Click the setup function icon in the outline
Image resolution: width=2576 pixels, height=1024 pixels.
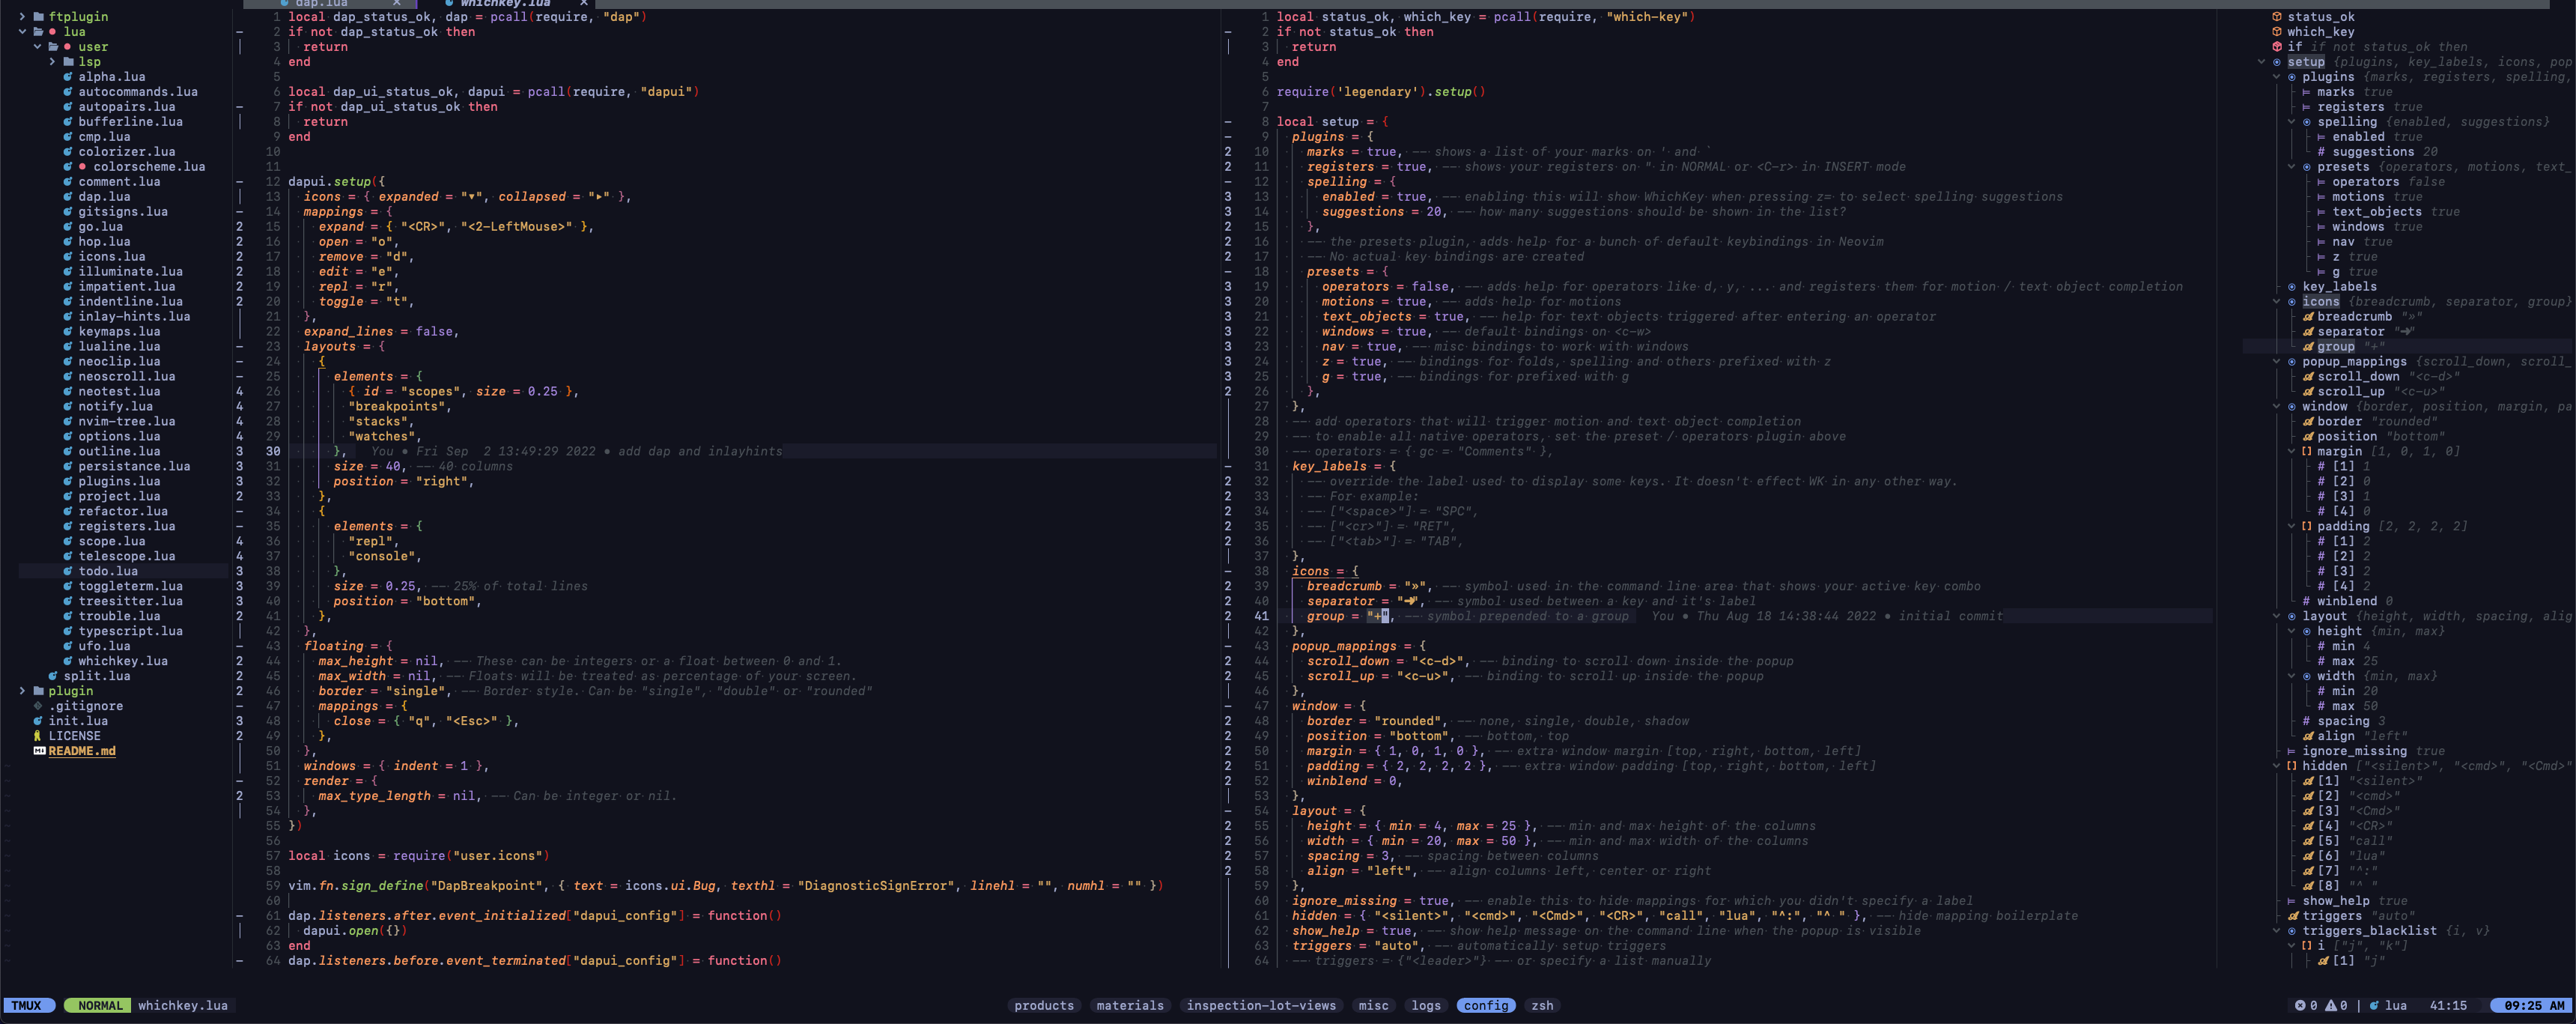coord(2277,61)
